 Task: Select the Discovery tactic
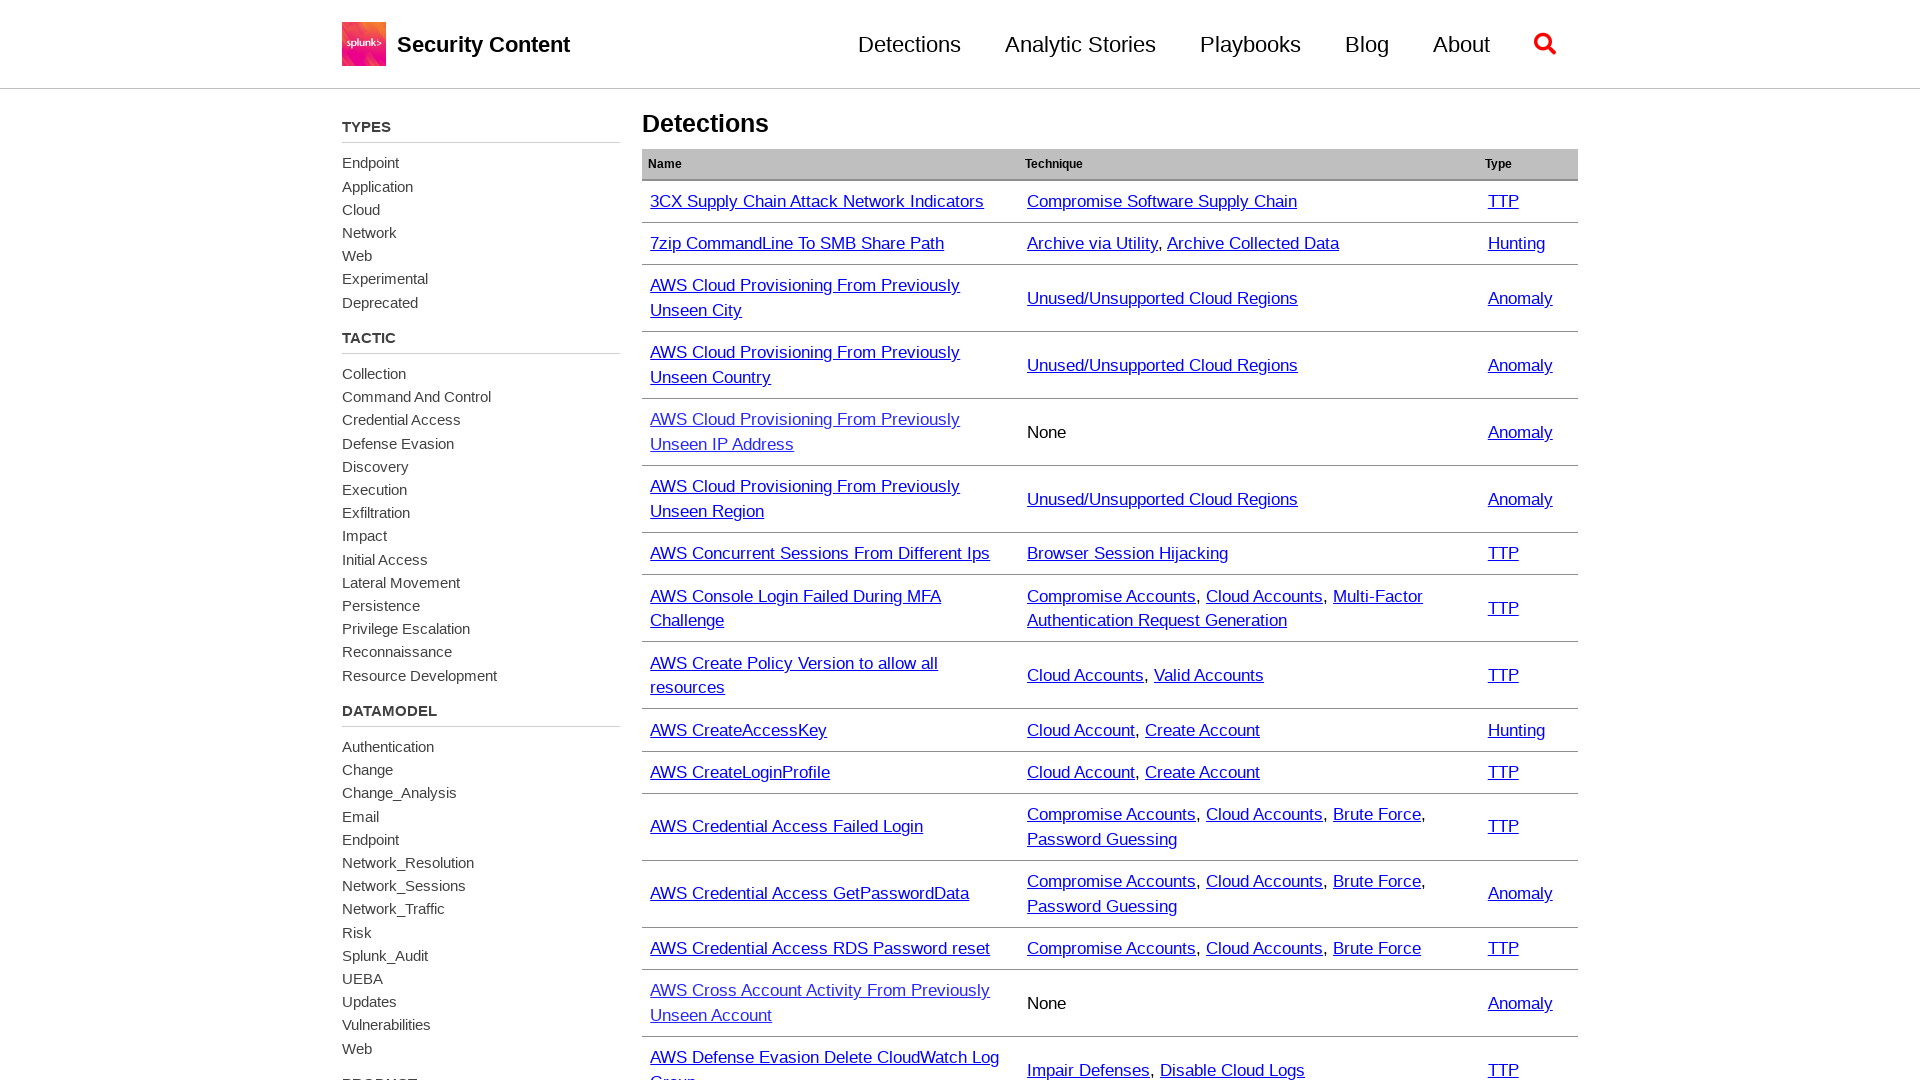[x=375, y=467]
